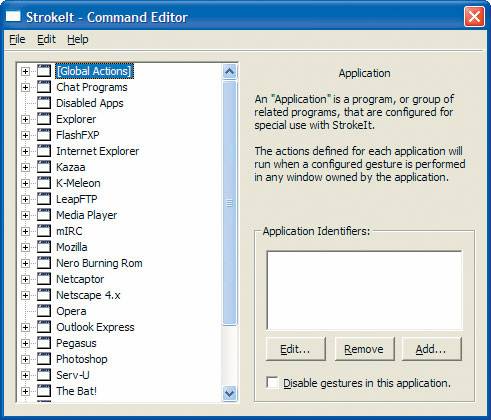This screenshot has height=420, width=491.
Task: Expand the Internet Explorer tree node
Action: pos(25,151)
